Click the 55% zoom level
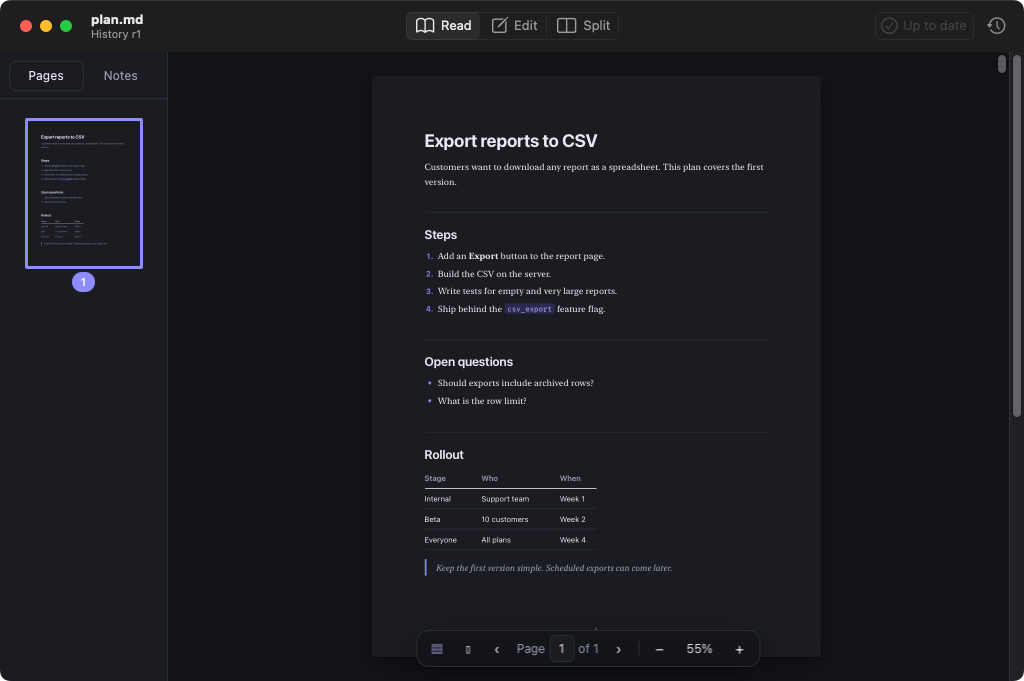The width and height of the screenshot is (1024, 681). coord(699,649)
